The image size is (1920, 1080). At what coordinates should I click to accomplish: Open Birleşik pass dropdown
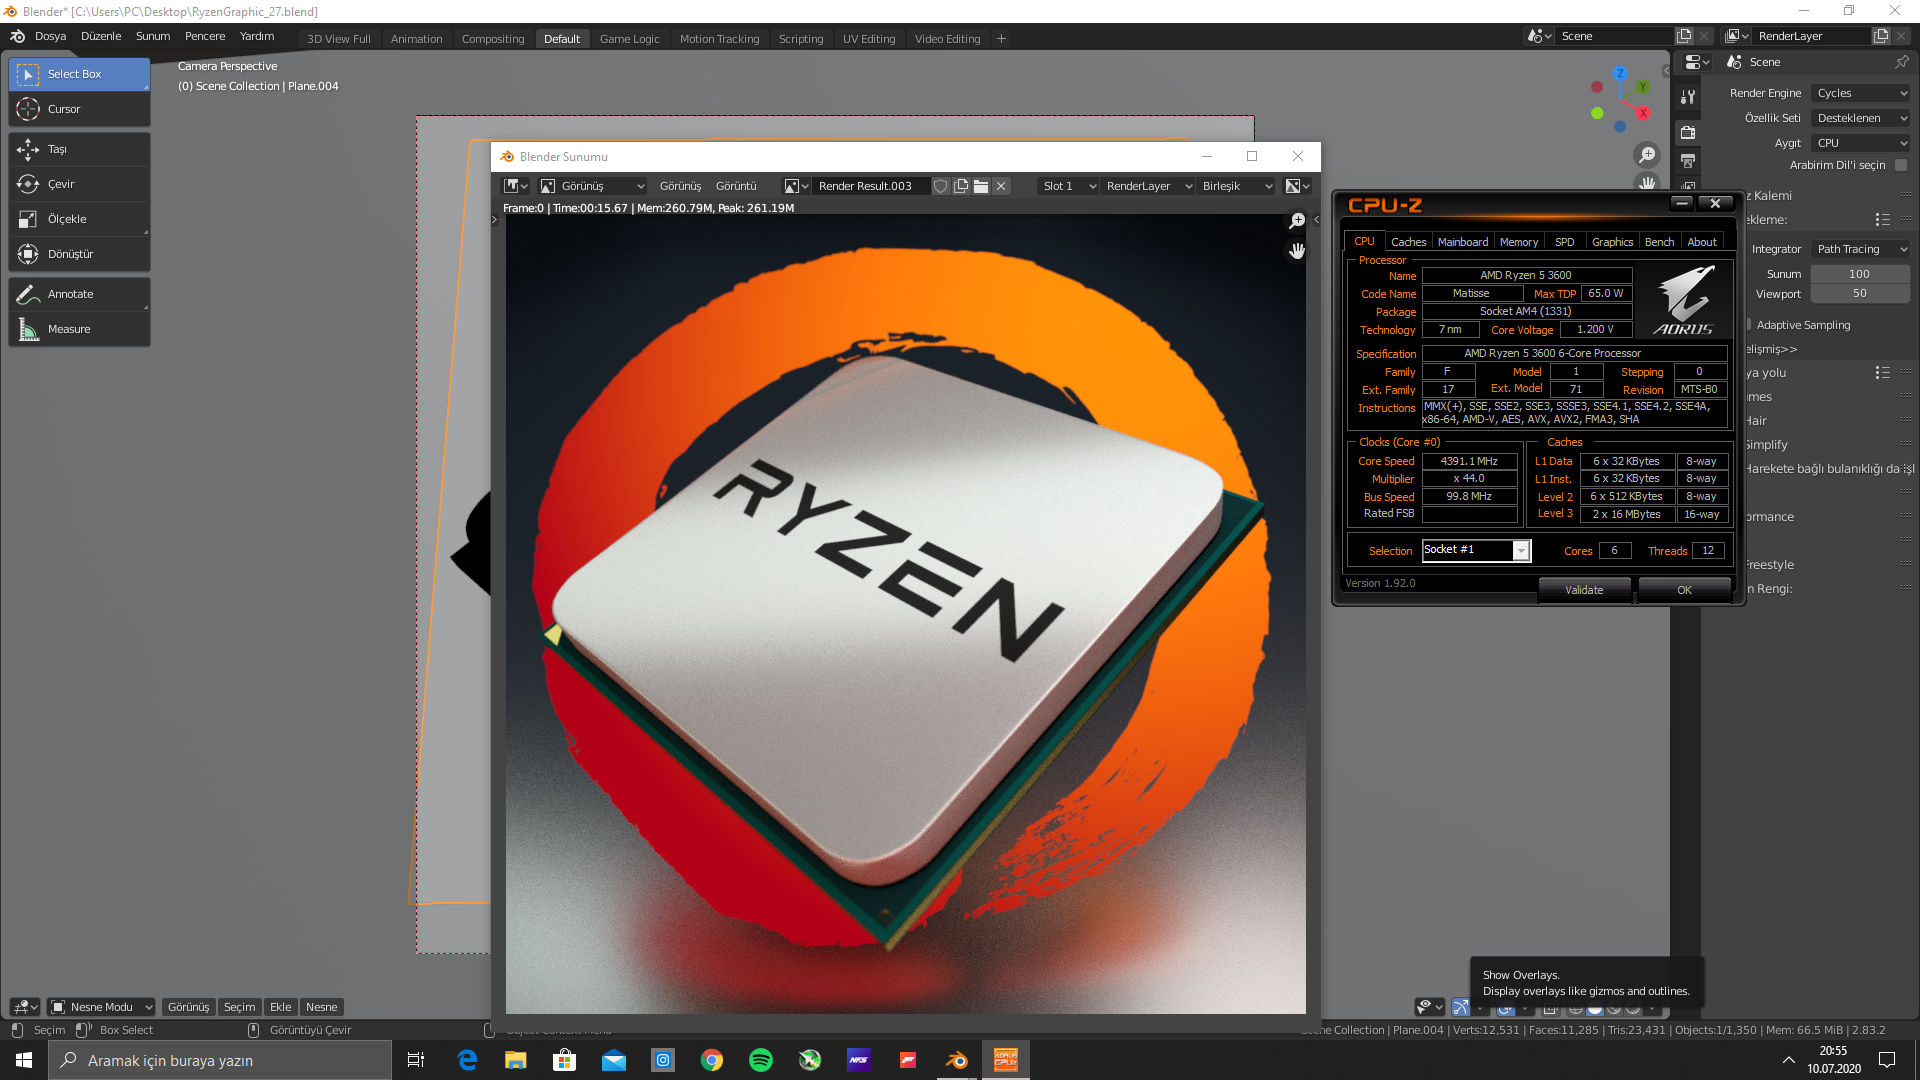pyautogui.click(x=1236, y=186)
